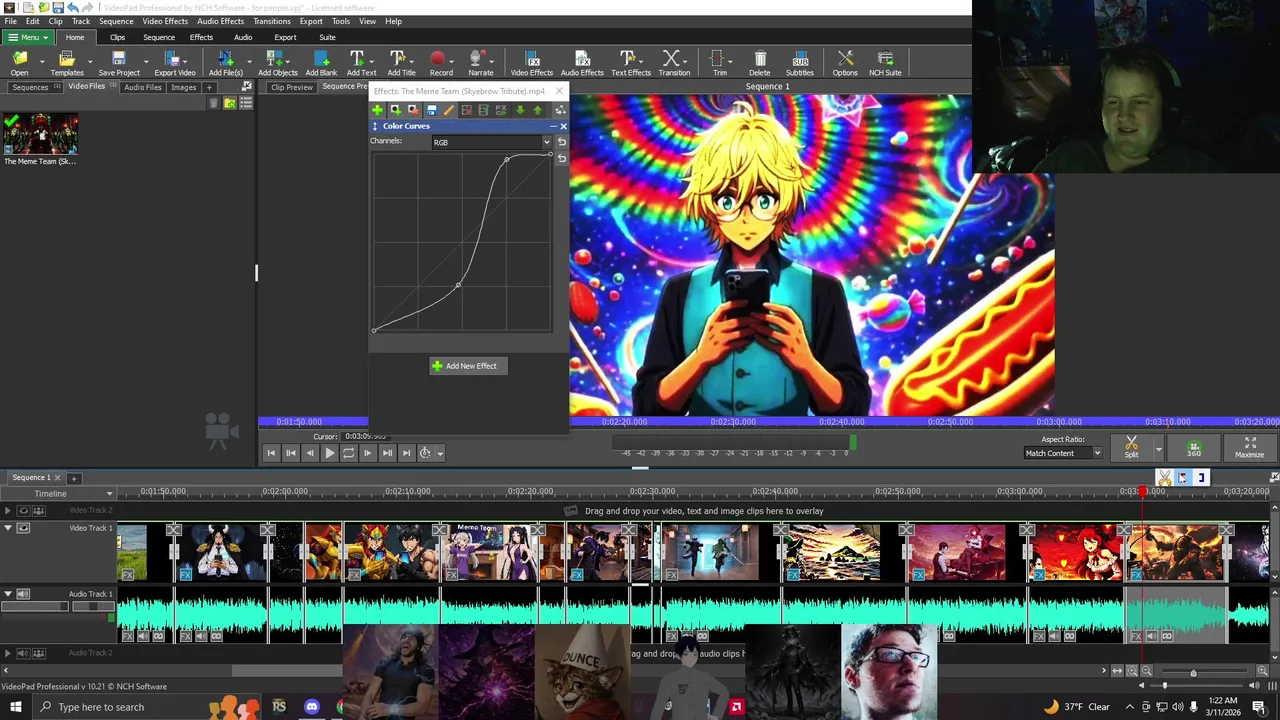This screenshot has height=720, width=1280.
Task: Click the save effect chain disk icon
Action: point(431,110)
